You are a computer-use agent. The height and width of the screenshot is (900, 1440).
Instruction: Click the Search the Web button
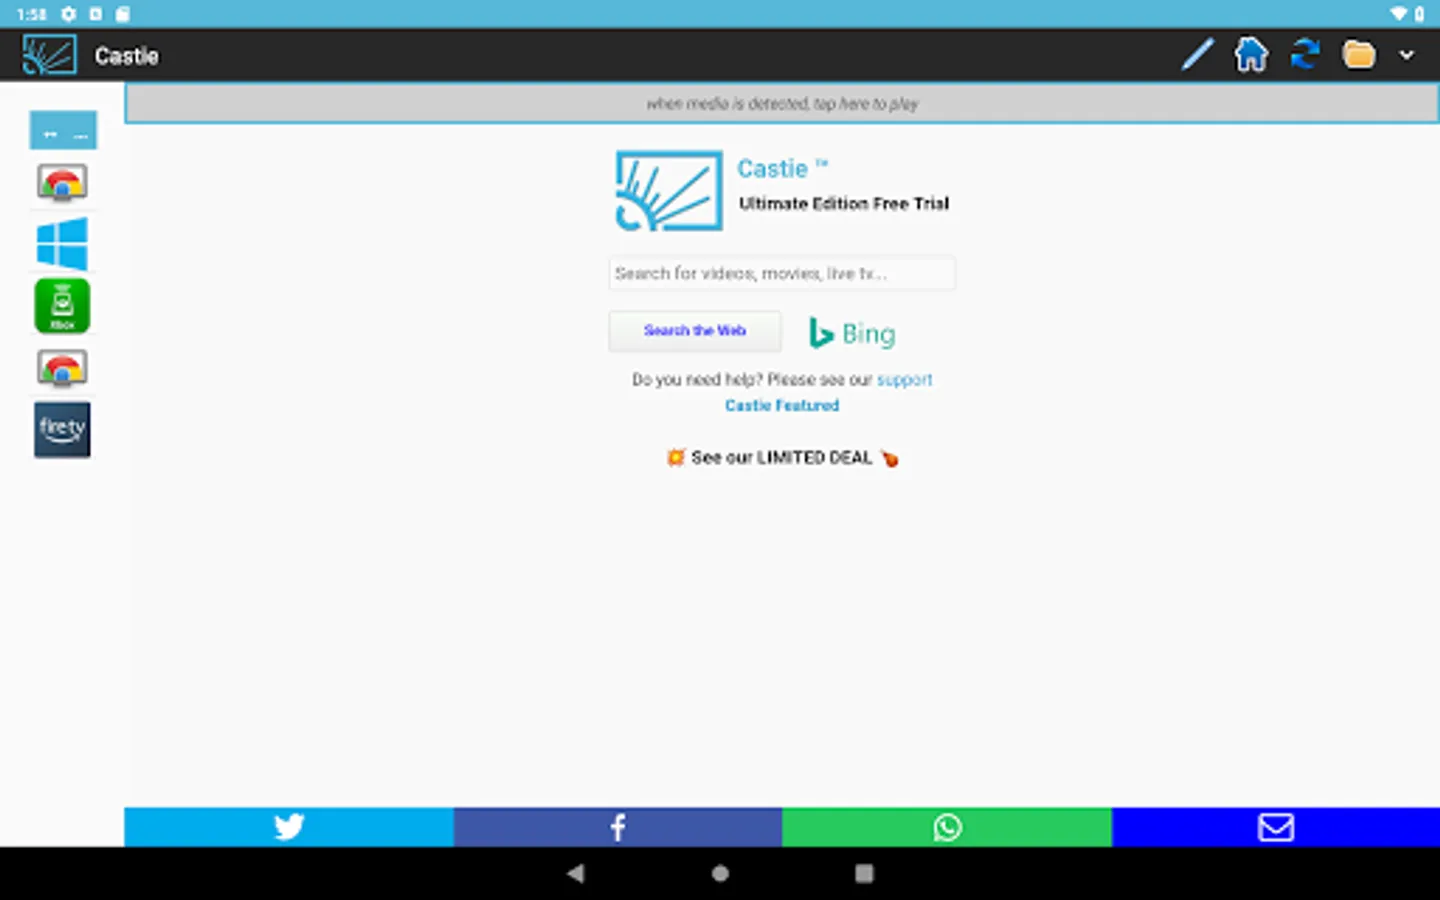pyautogui.click(x=695, y=331)
